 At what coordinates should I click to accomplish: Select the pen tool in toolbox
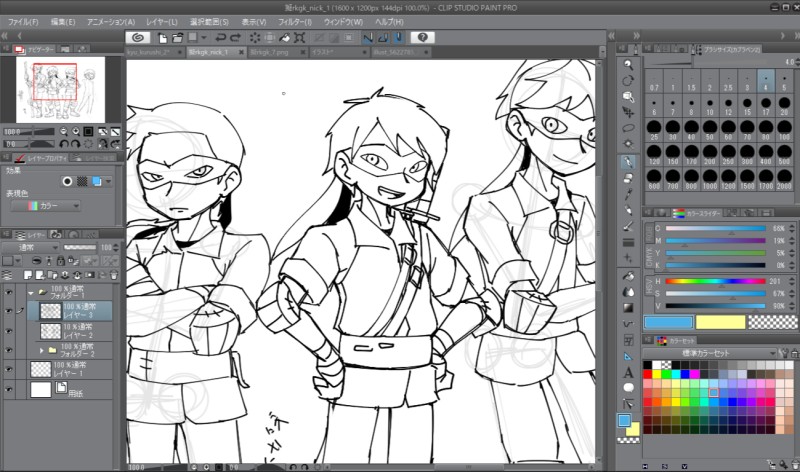(x=628, y=162)
